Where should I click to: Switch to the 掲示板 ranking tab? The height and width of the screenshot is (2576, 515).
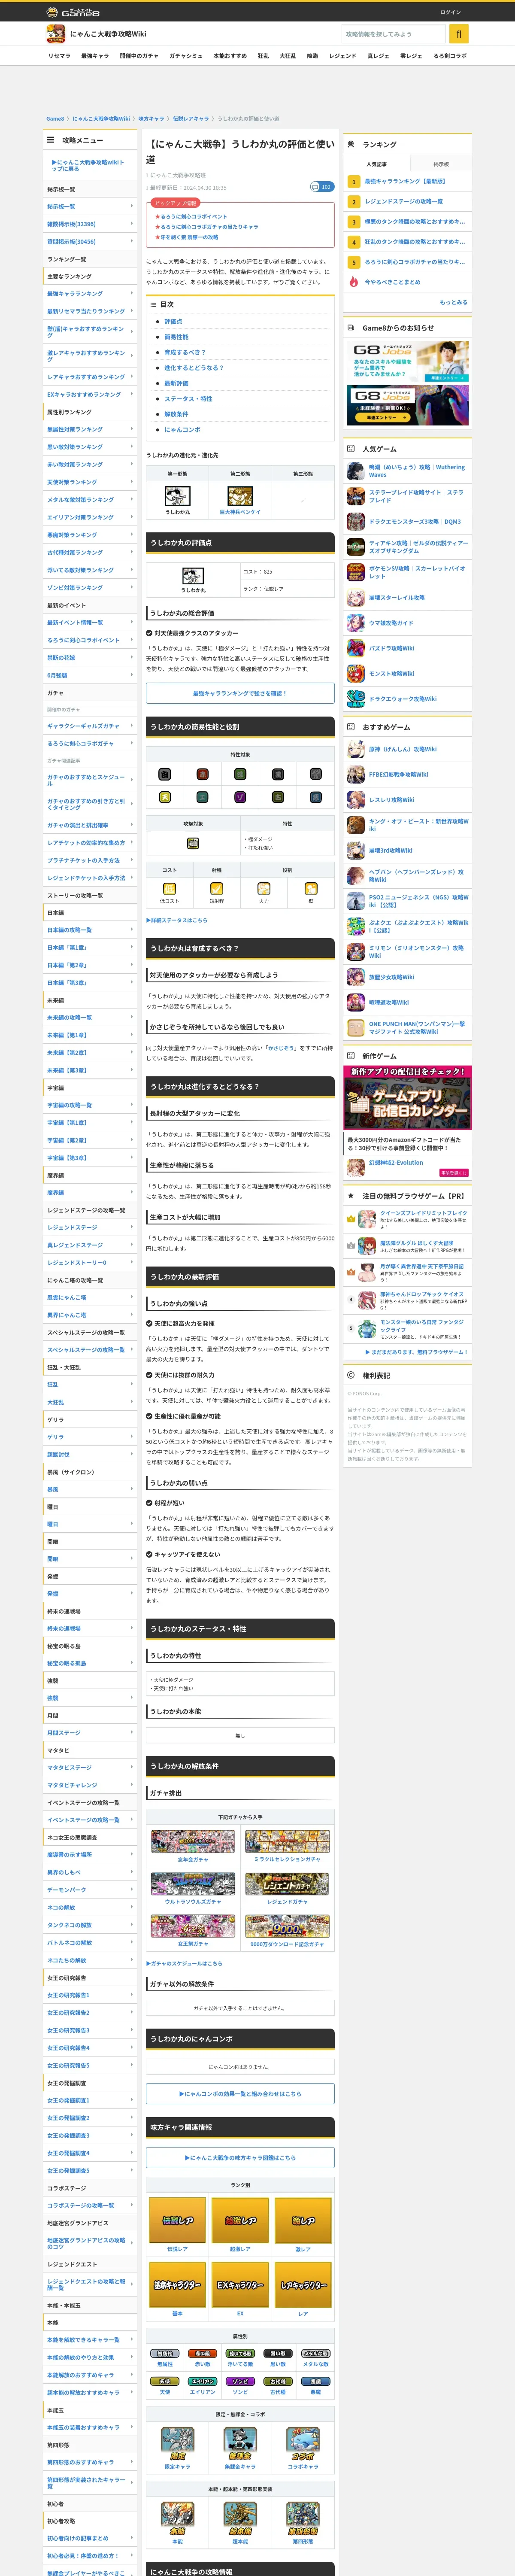pos(441,164)
